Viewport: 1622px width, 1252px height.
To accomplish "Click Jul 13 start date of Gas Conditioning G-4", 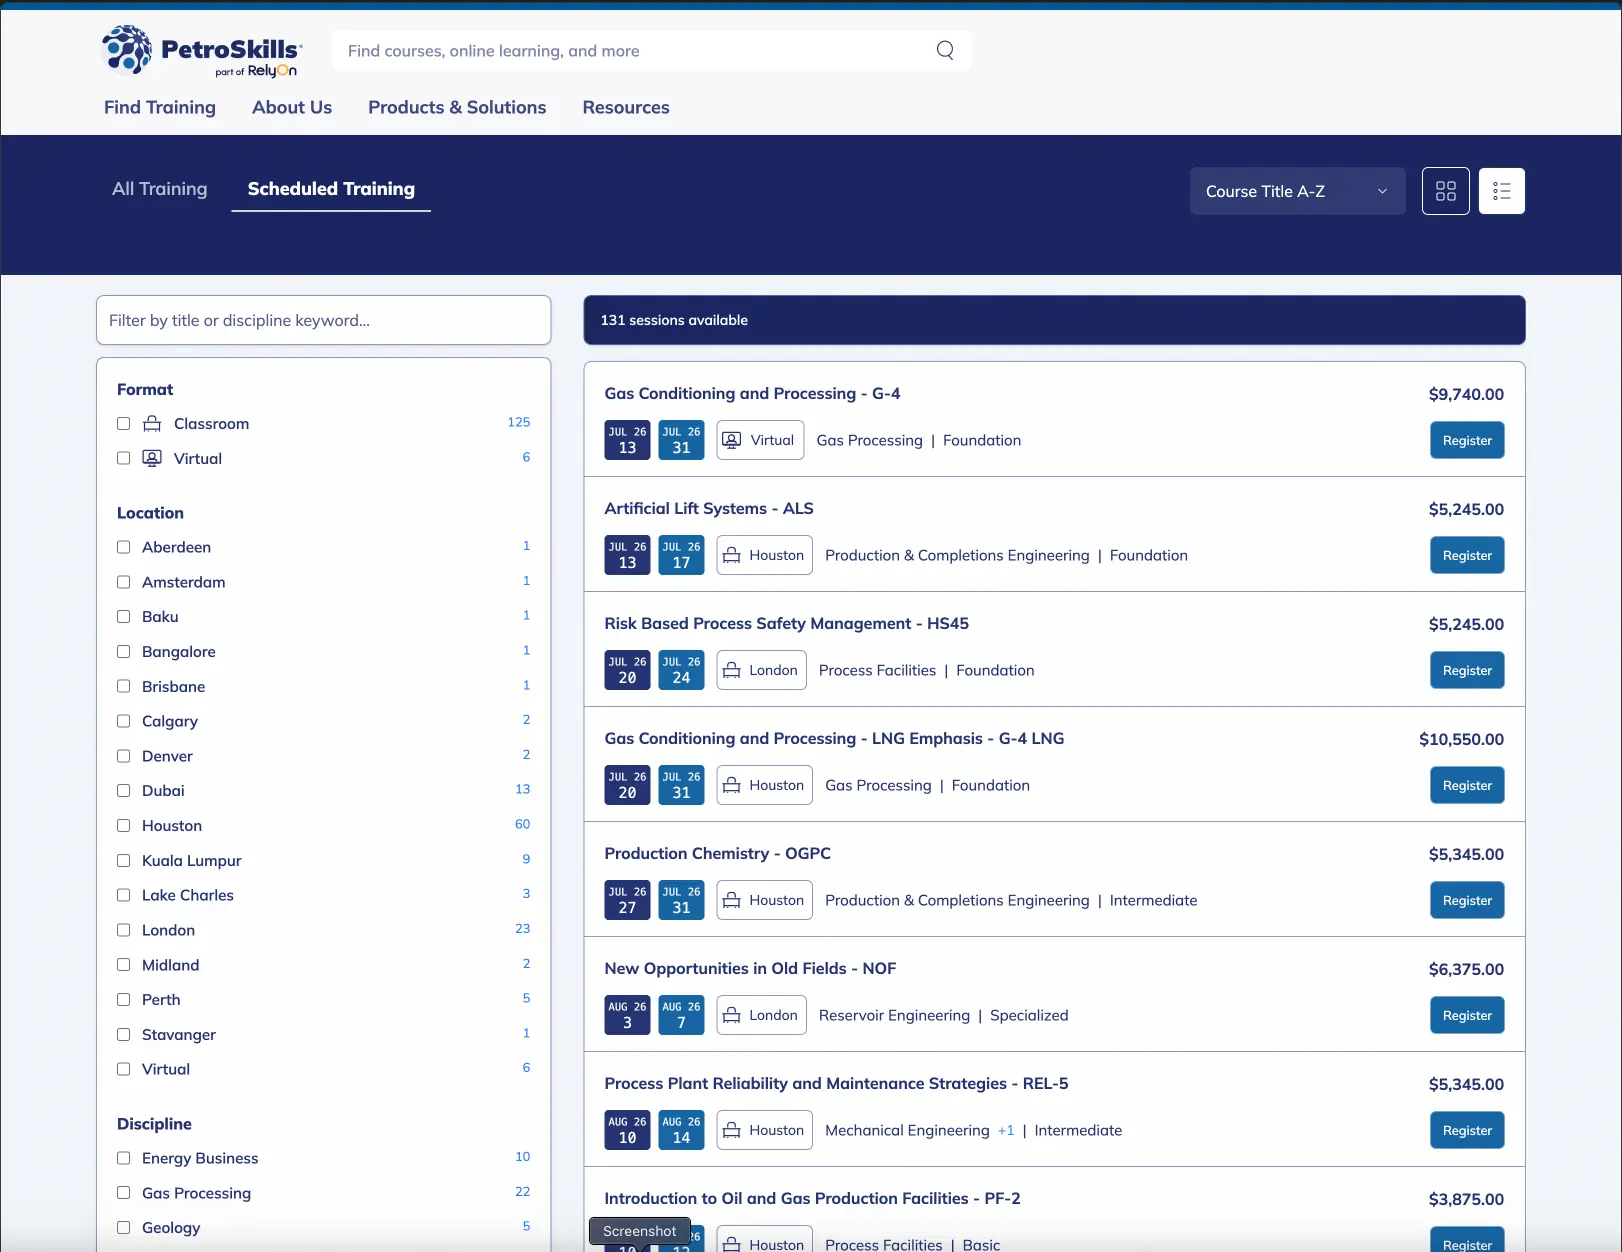I will click(628, 440).
